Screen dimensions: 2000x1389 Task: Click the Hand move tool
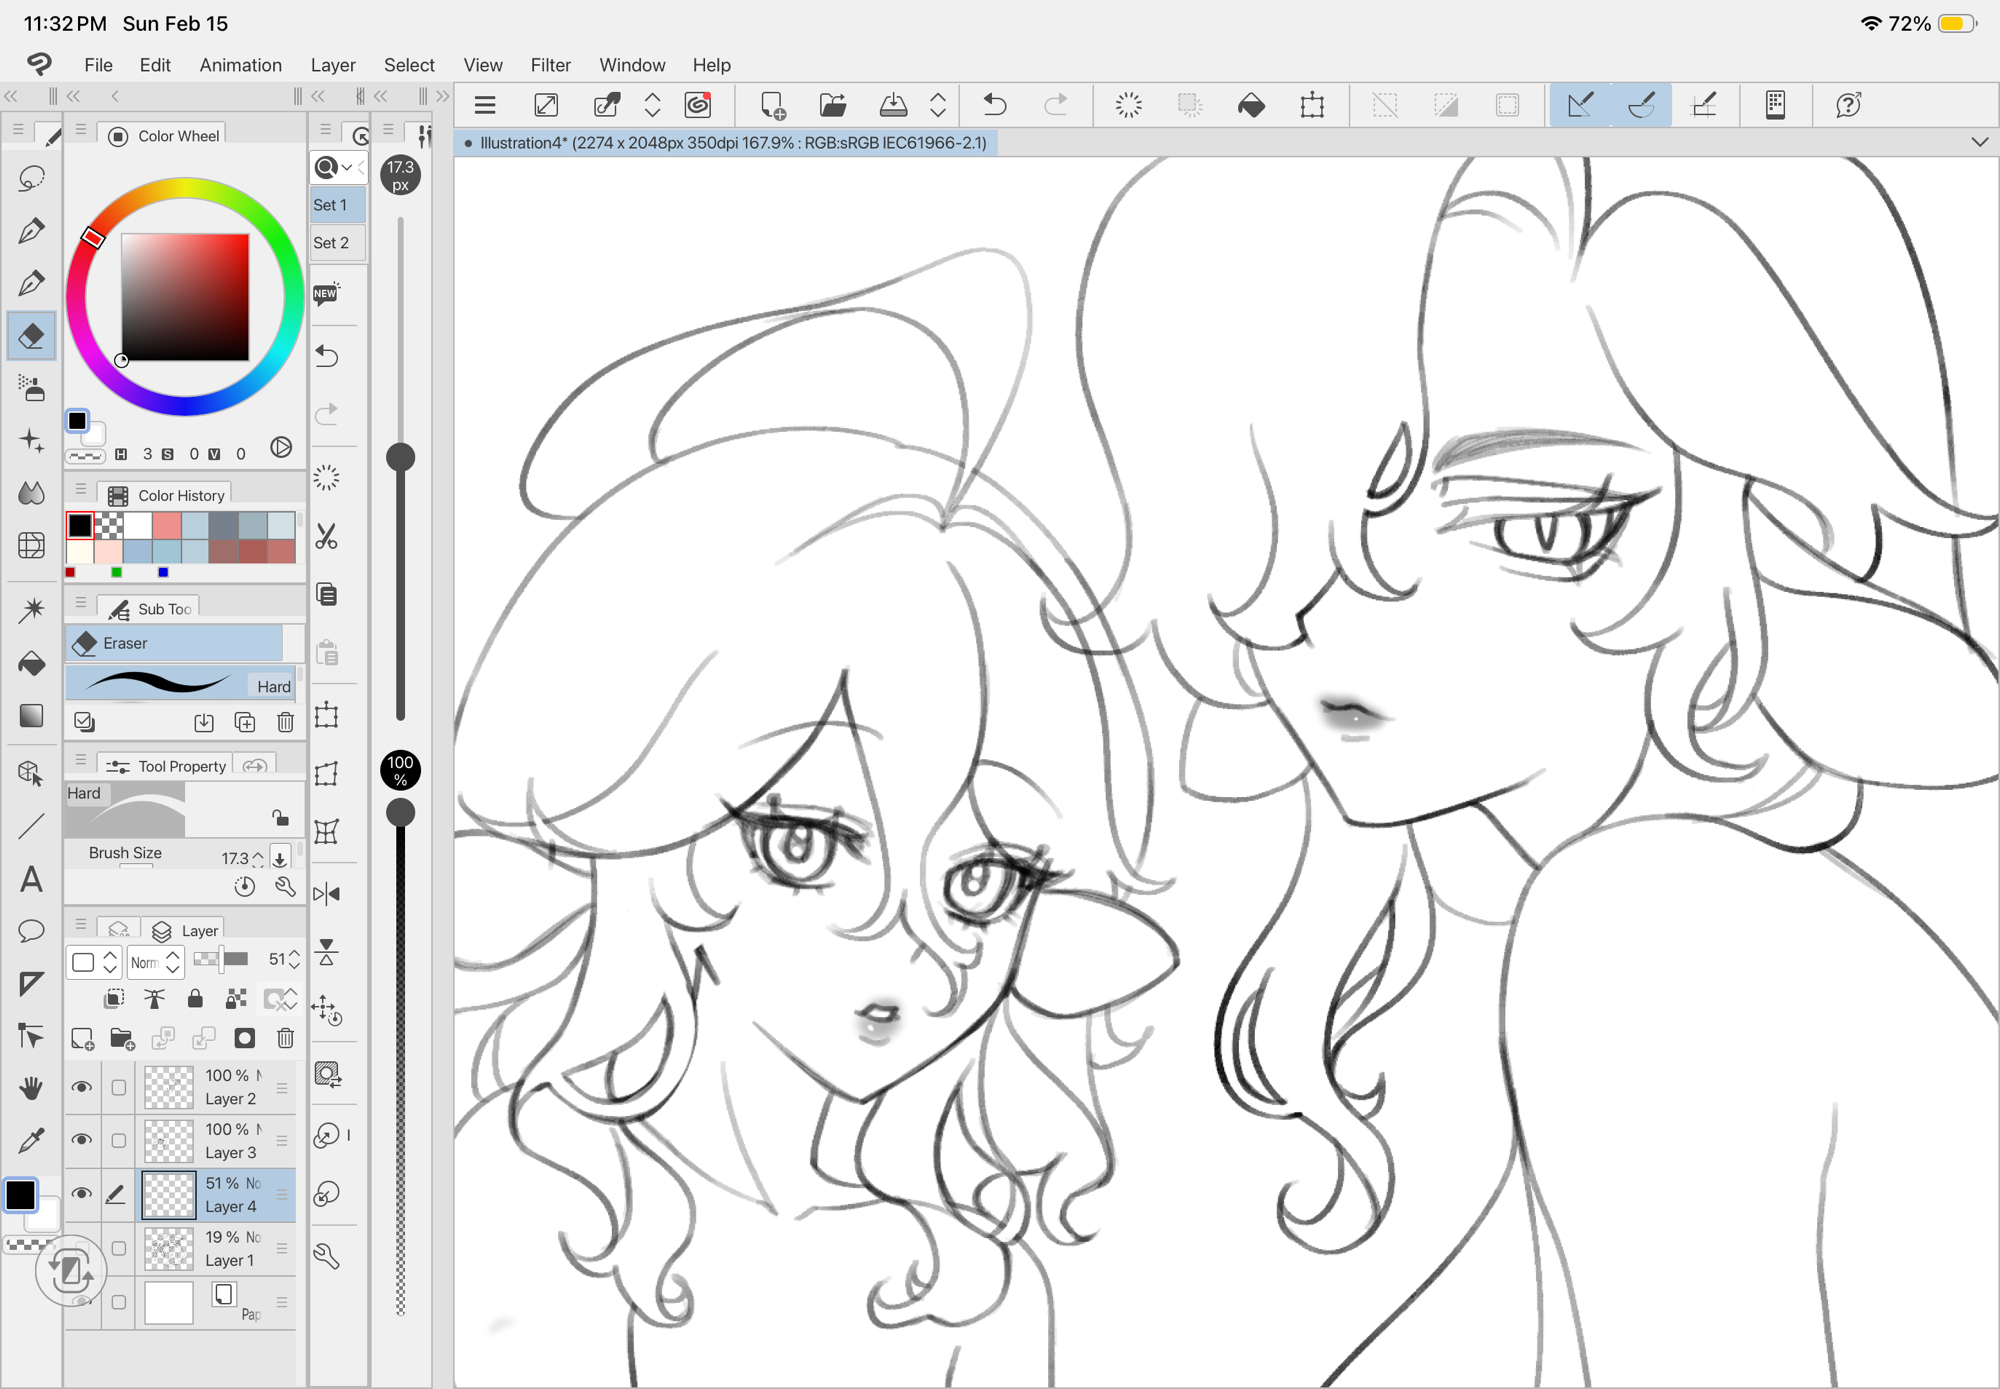(31, 1088)
